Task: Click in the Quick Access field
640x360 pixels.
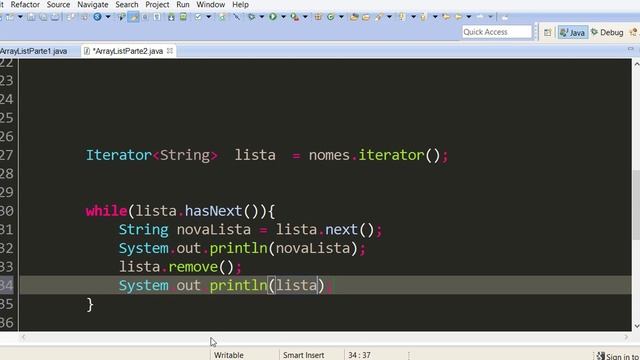Action: [497, 32]
